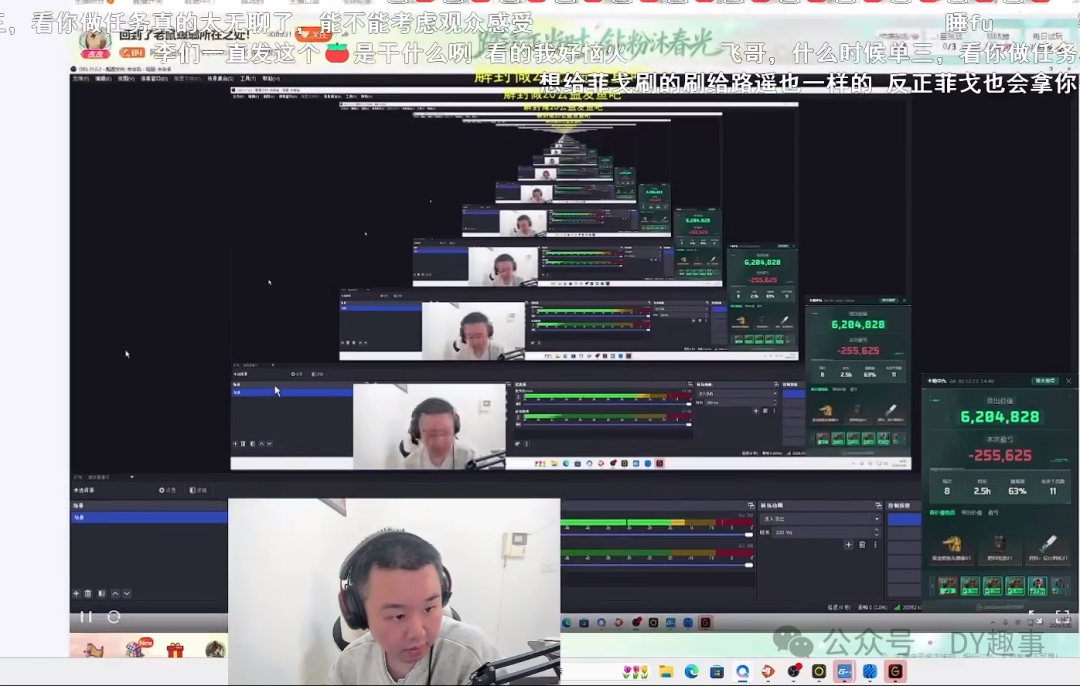Move scene up in the outermost OBS window

pyautogui.click(x=115, y=593)
